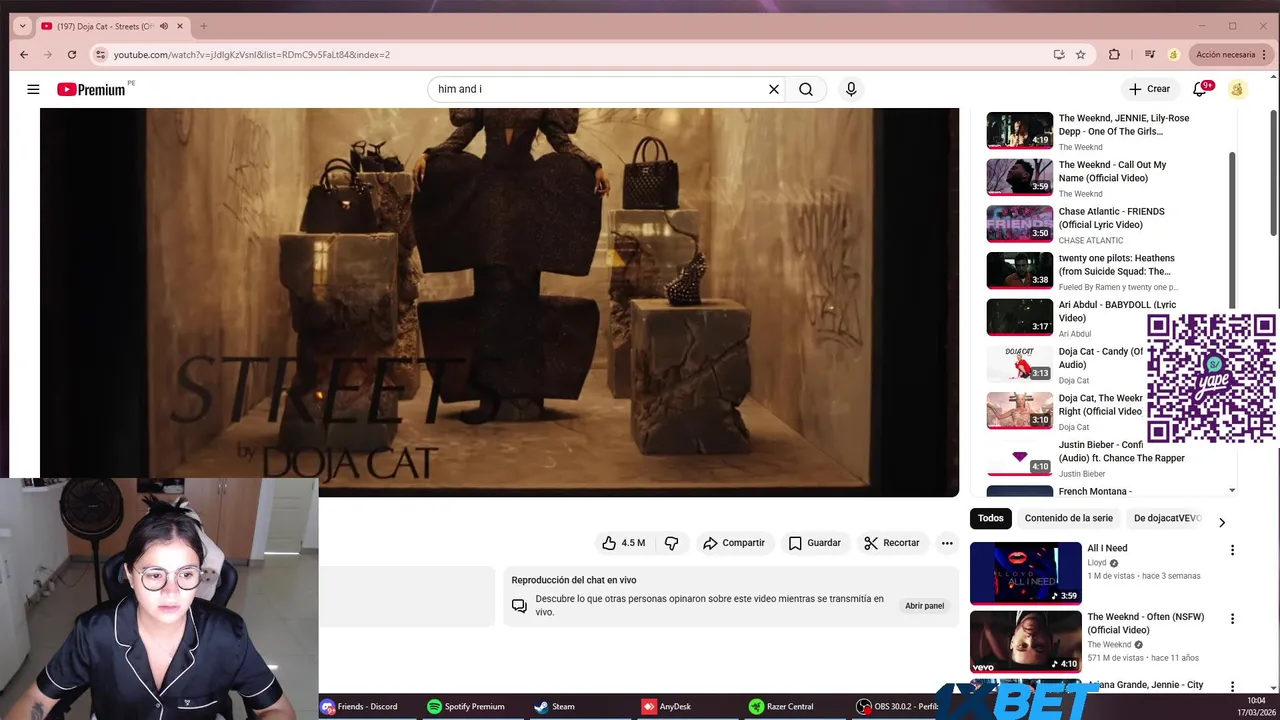Open Spotify Premium from taskbar

tap(466, 706)
